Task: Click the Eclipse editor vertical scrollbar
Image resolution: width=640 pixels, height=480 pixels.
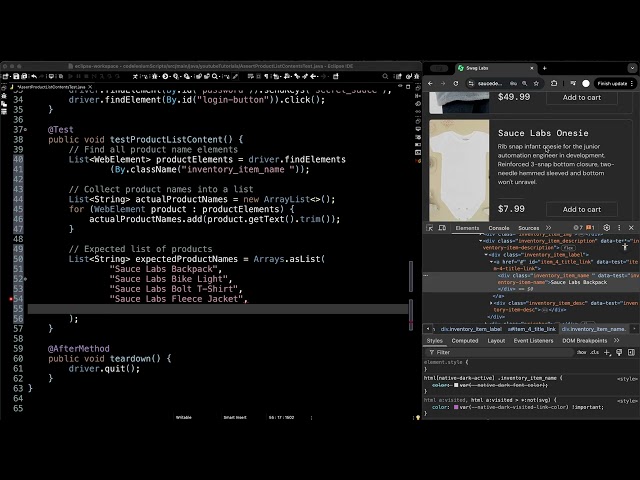Action: tap(411, 276)
